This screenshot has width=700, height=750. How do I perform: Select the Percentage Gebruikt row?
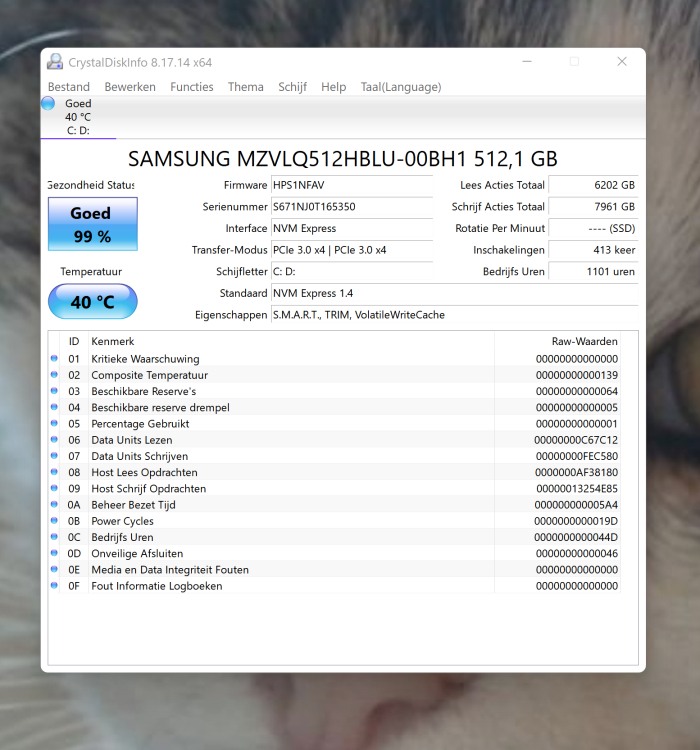[334, 424]
